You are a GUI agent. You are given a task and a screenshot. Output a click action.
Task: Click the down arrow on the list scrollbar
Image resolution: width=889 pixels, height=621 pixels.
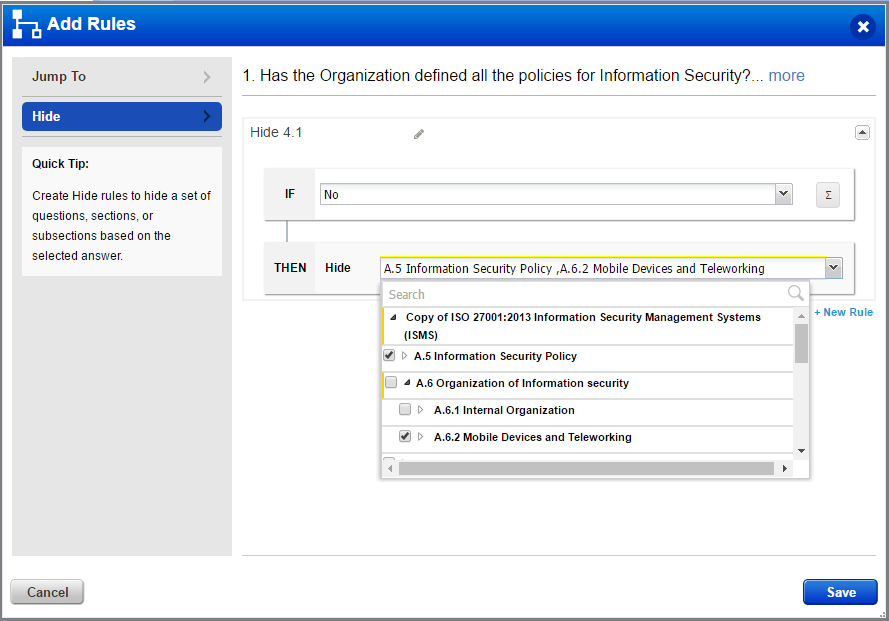[801, 449]
